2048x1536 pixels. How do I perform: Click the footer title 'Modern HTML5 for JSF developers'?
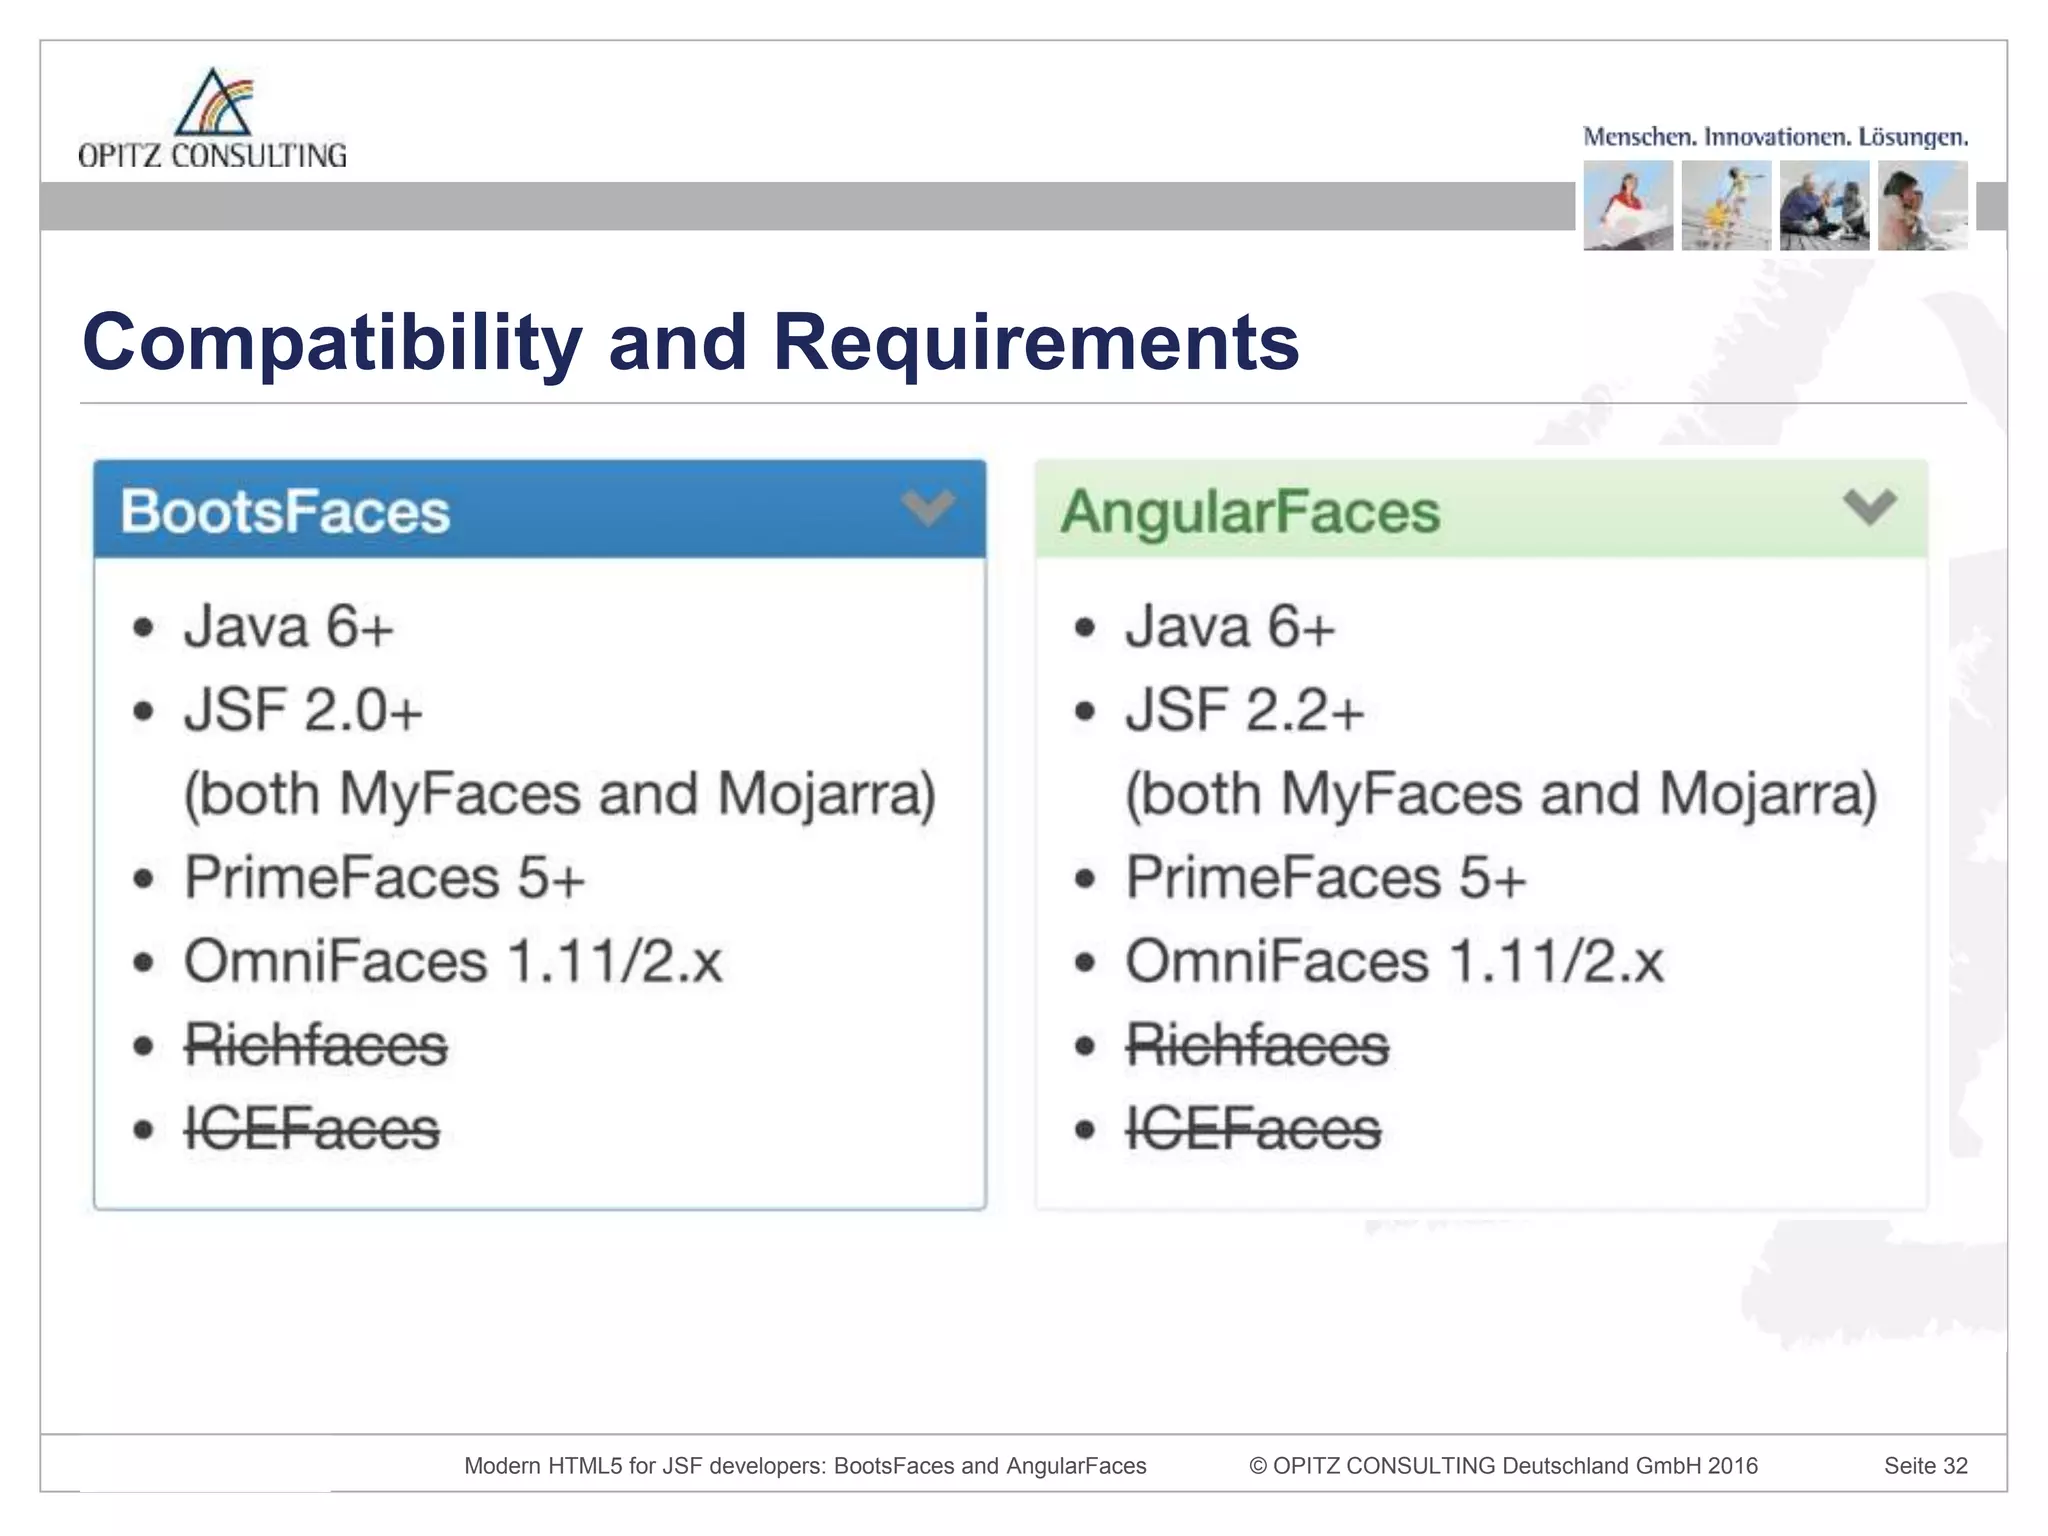805,1466
